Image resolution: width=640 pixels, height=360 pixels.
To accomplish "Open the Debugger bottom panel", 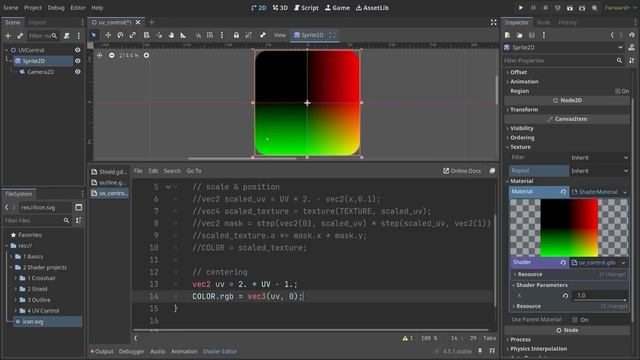I will point(131,351).
